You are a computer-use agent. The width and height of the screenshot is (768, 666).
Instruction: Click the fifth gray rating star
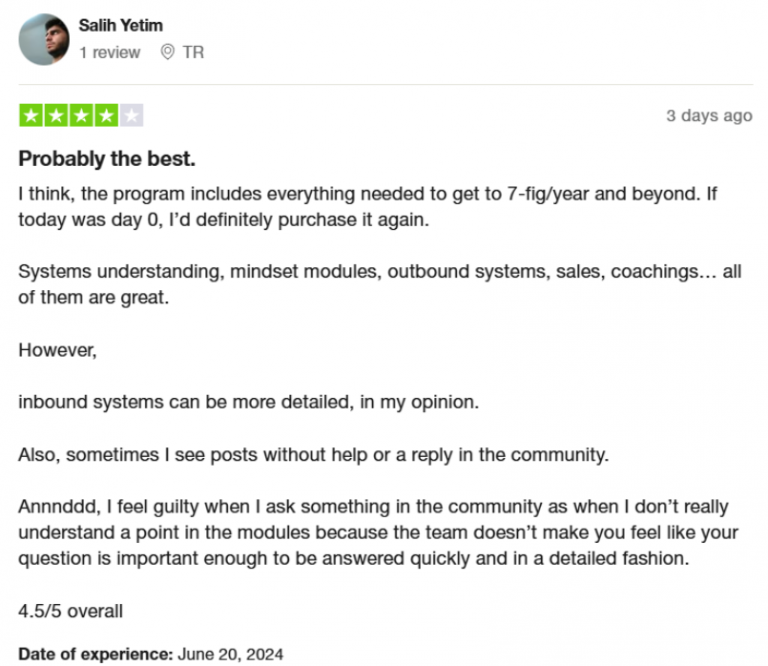pos(132,115)
